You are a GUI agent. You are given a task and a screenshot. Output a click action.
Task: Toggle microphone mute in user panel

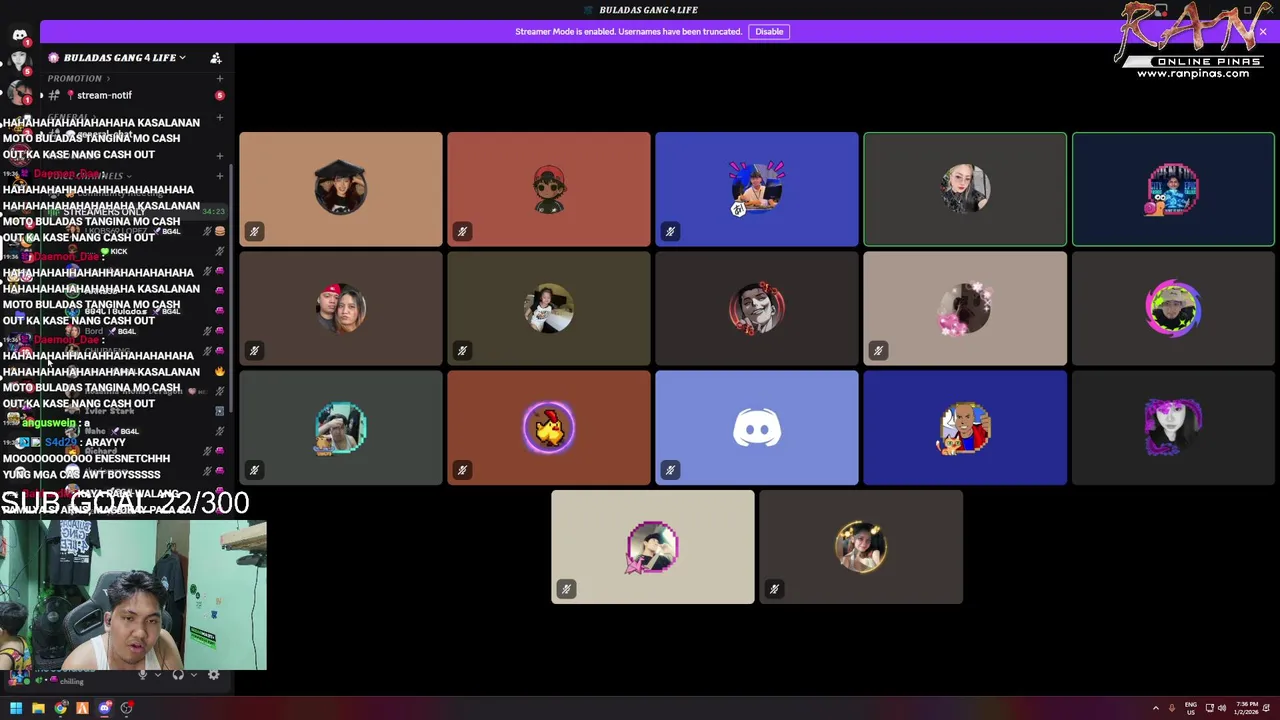coord(143,674)
